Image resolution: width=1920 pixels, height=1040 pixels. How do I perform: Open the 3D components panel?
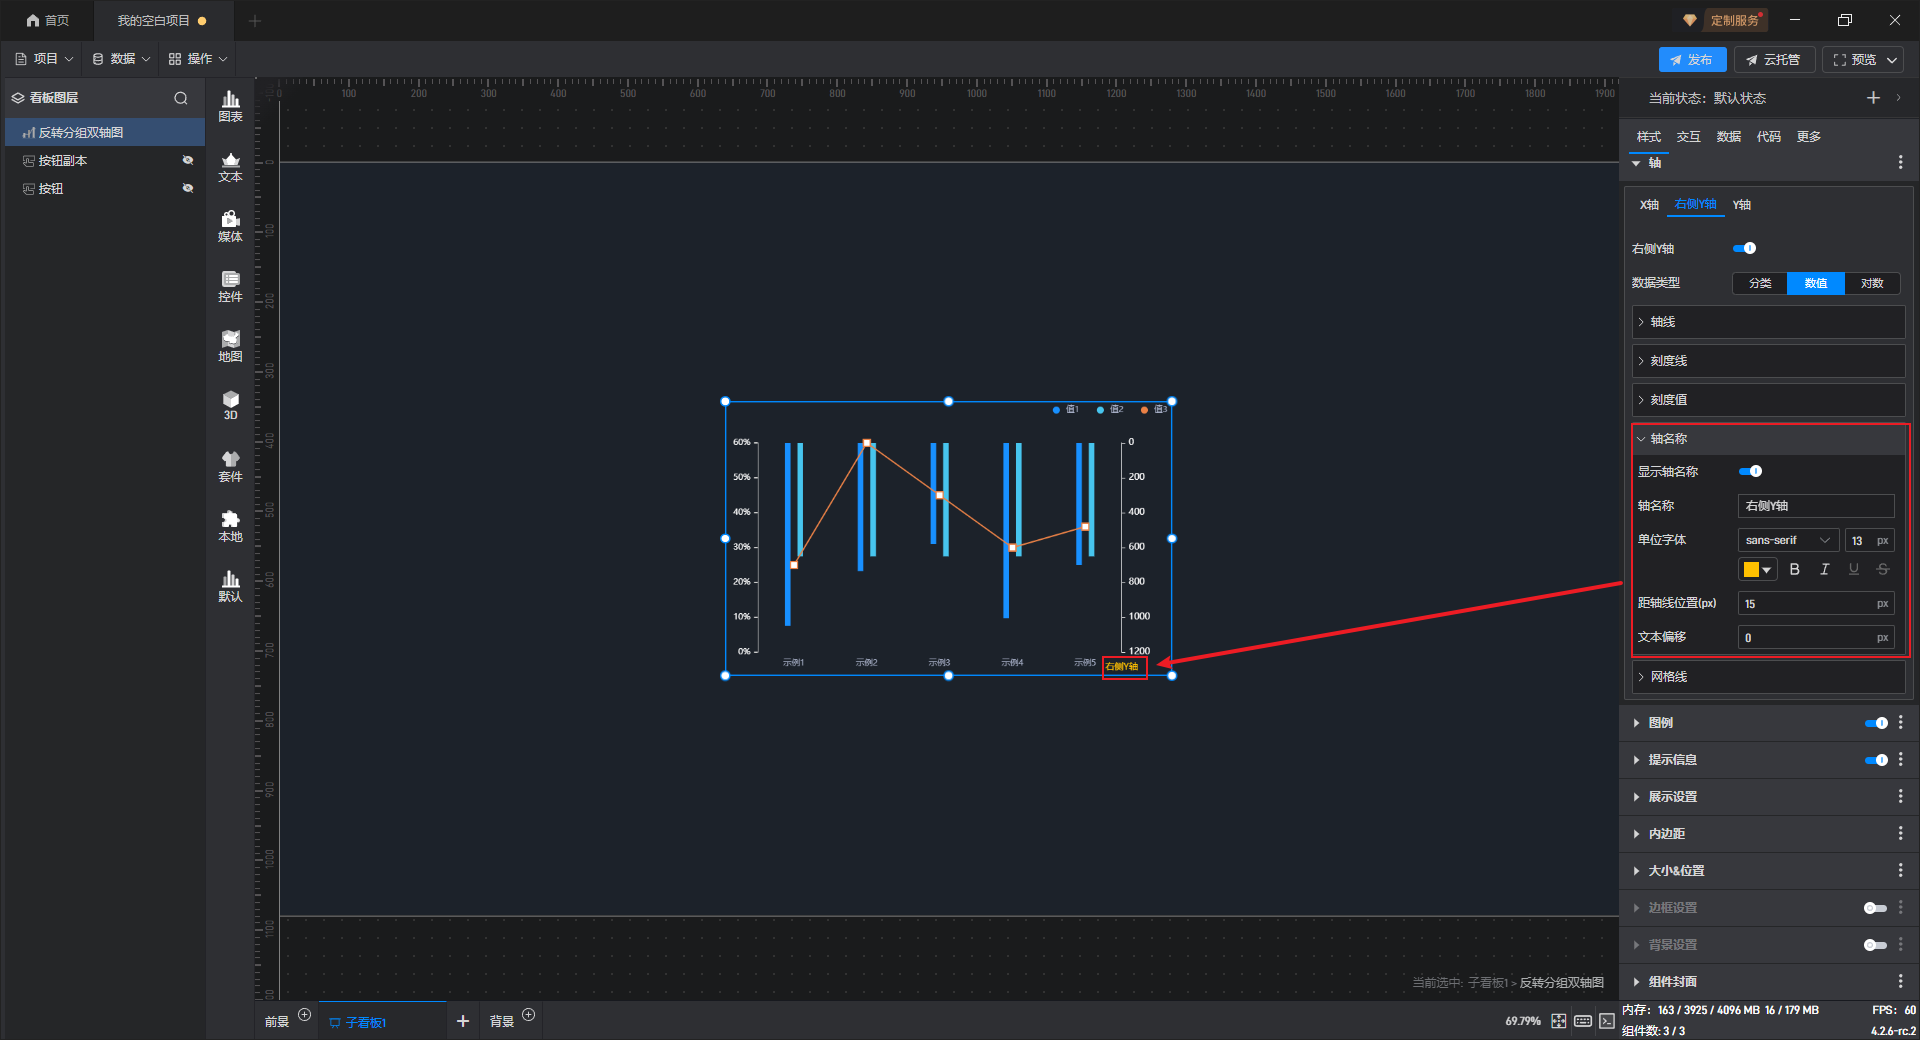pos(230,406)
